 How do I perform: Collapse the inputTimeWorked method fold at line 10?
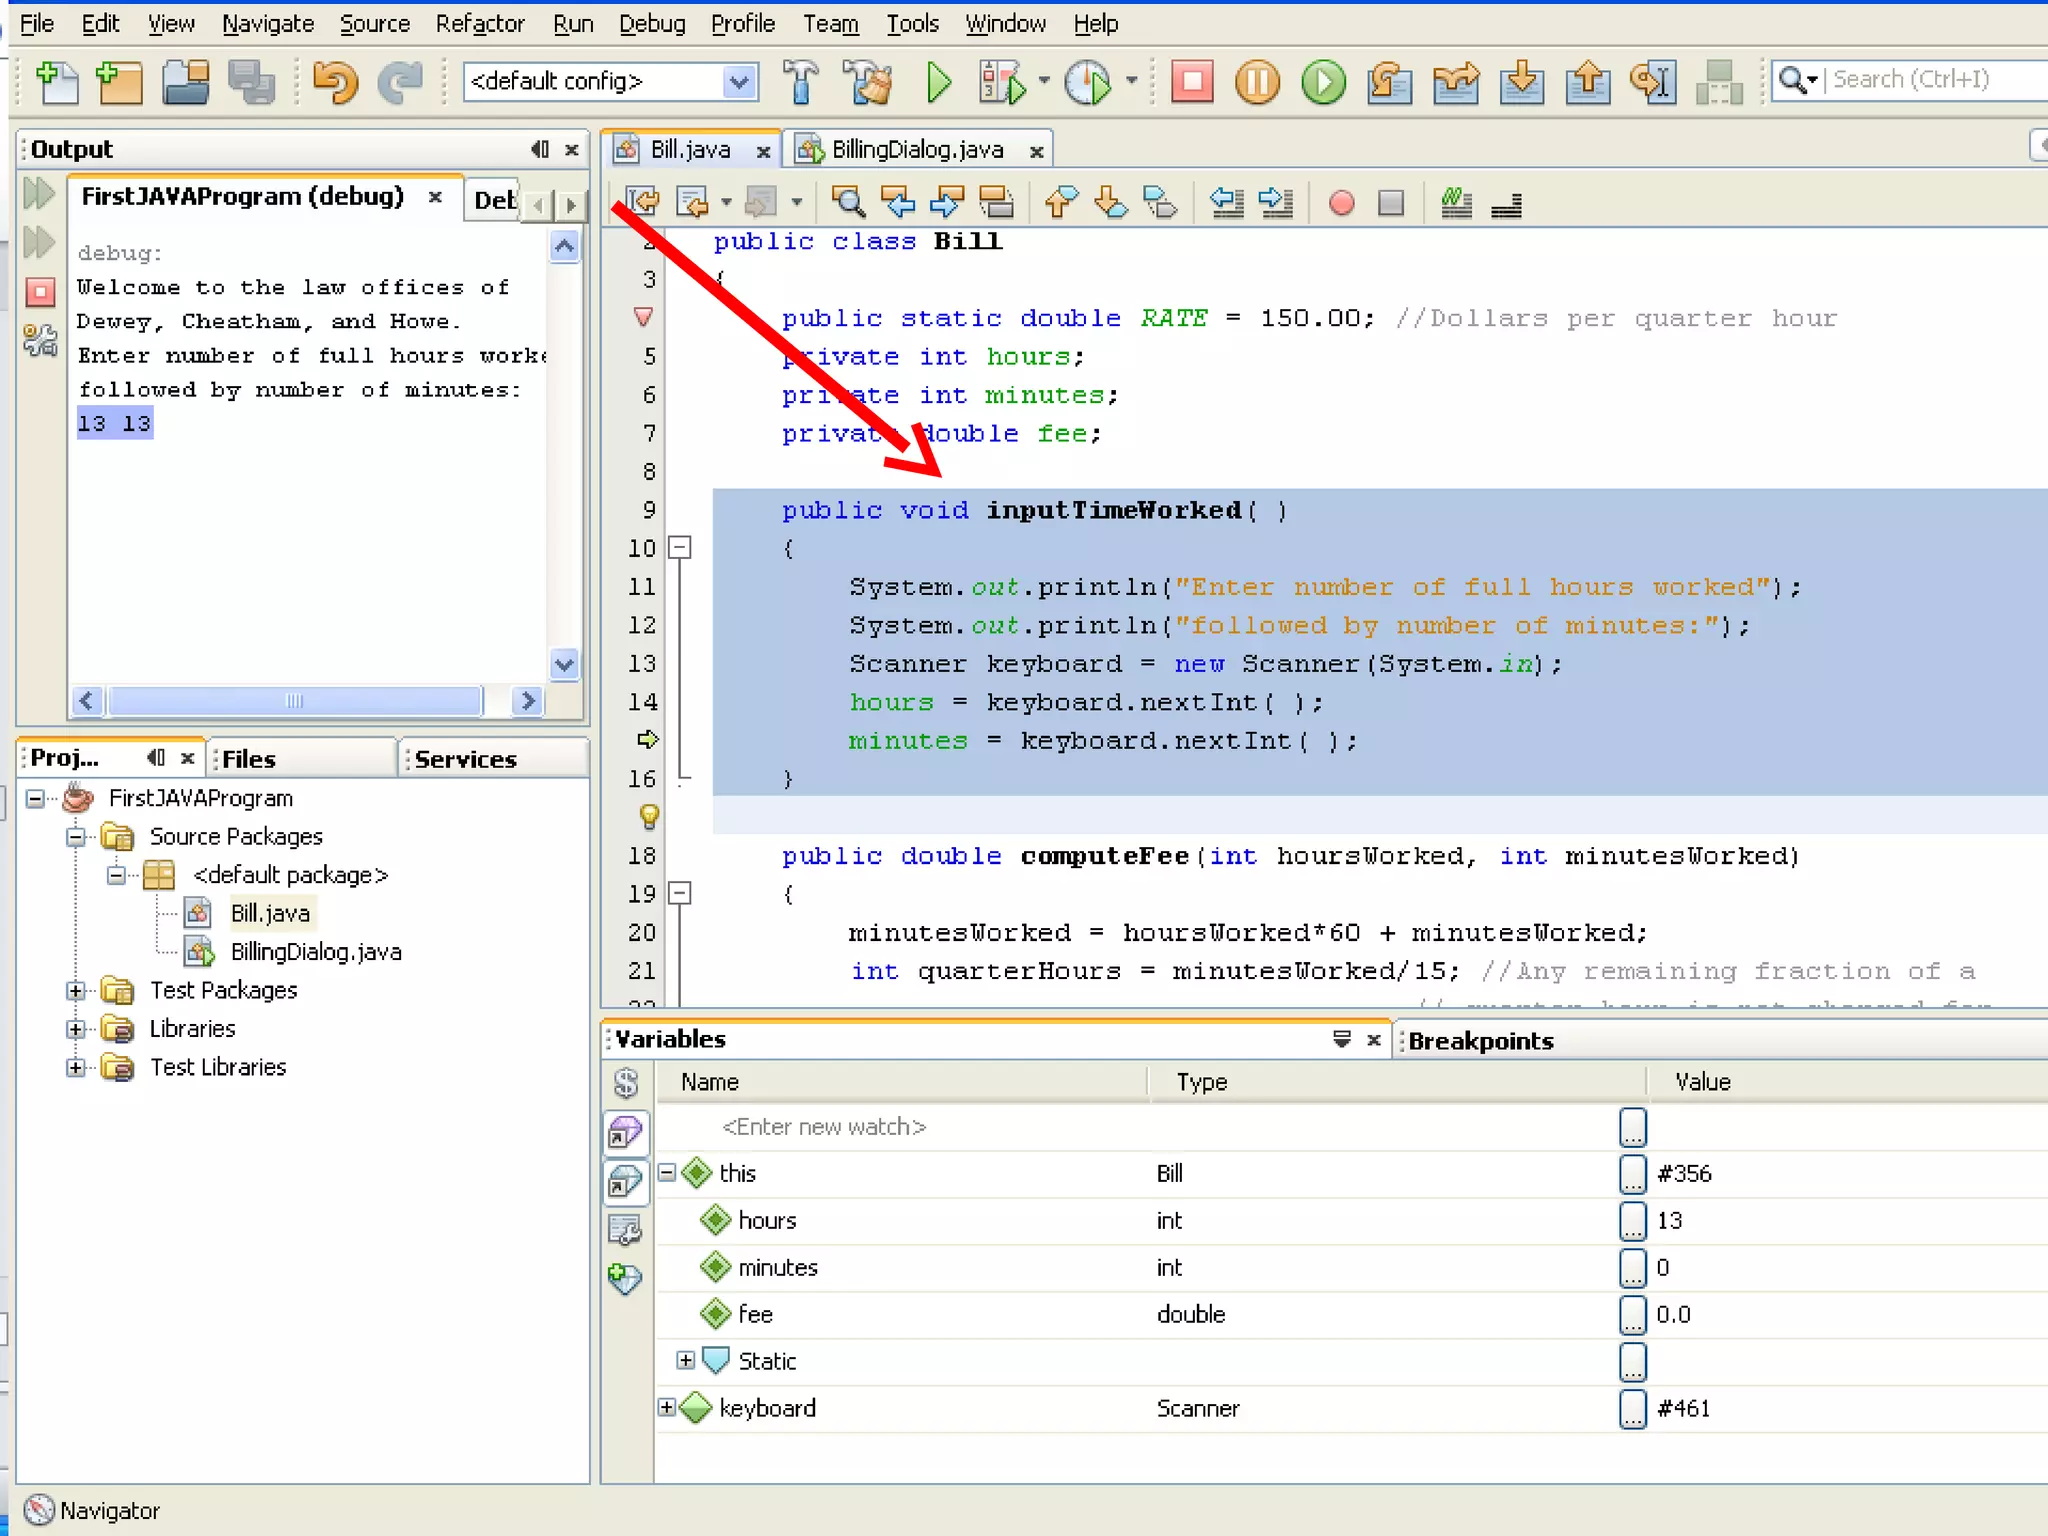680,547
